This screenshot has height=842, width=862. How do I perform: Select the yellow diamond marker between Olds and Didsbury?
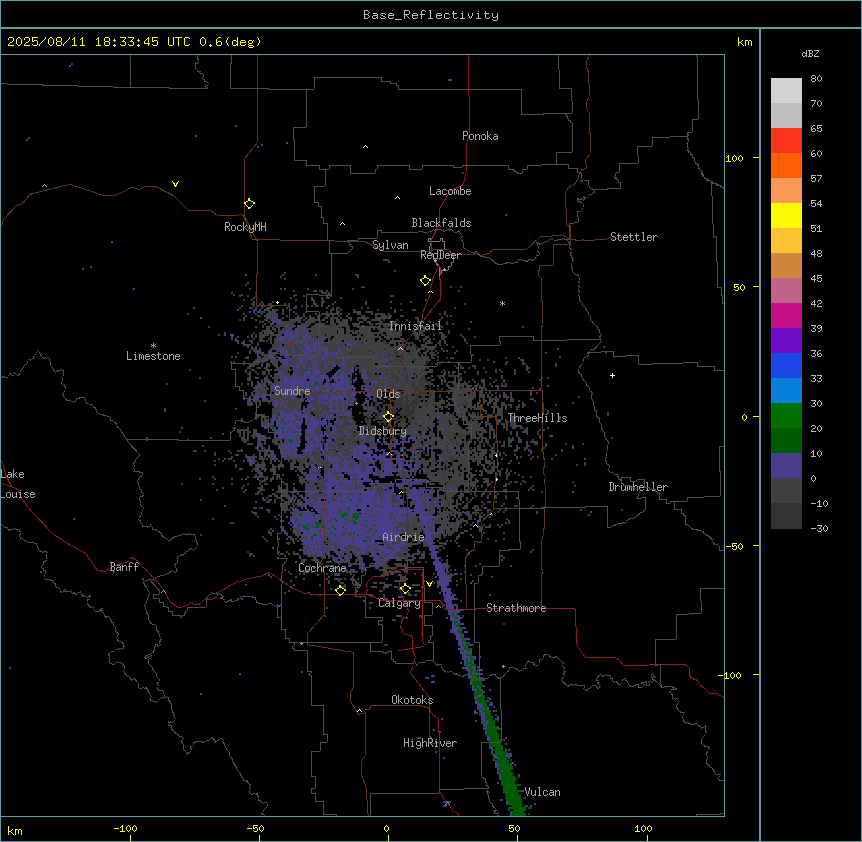pyautogui.click(x=388, y=417)
